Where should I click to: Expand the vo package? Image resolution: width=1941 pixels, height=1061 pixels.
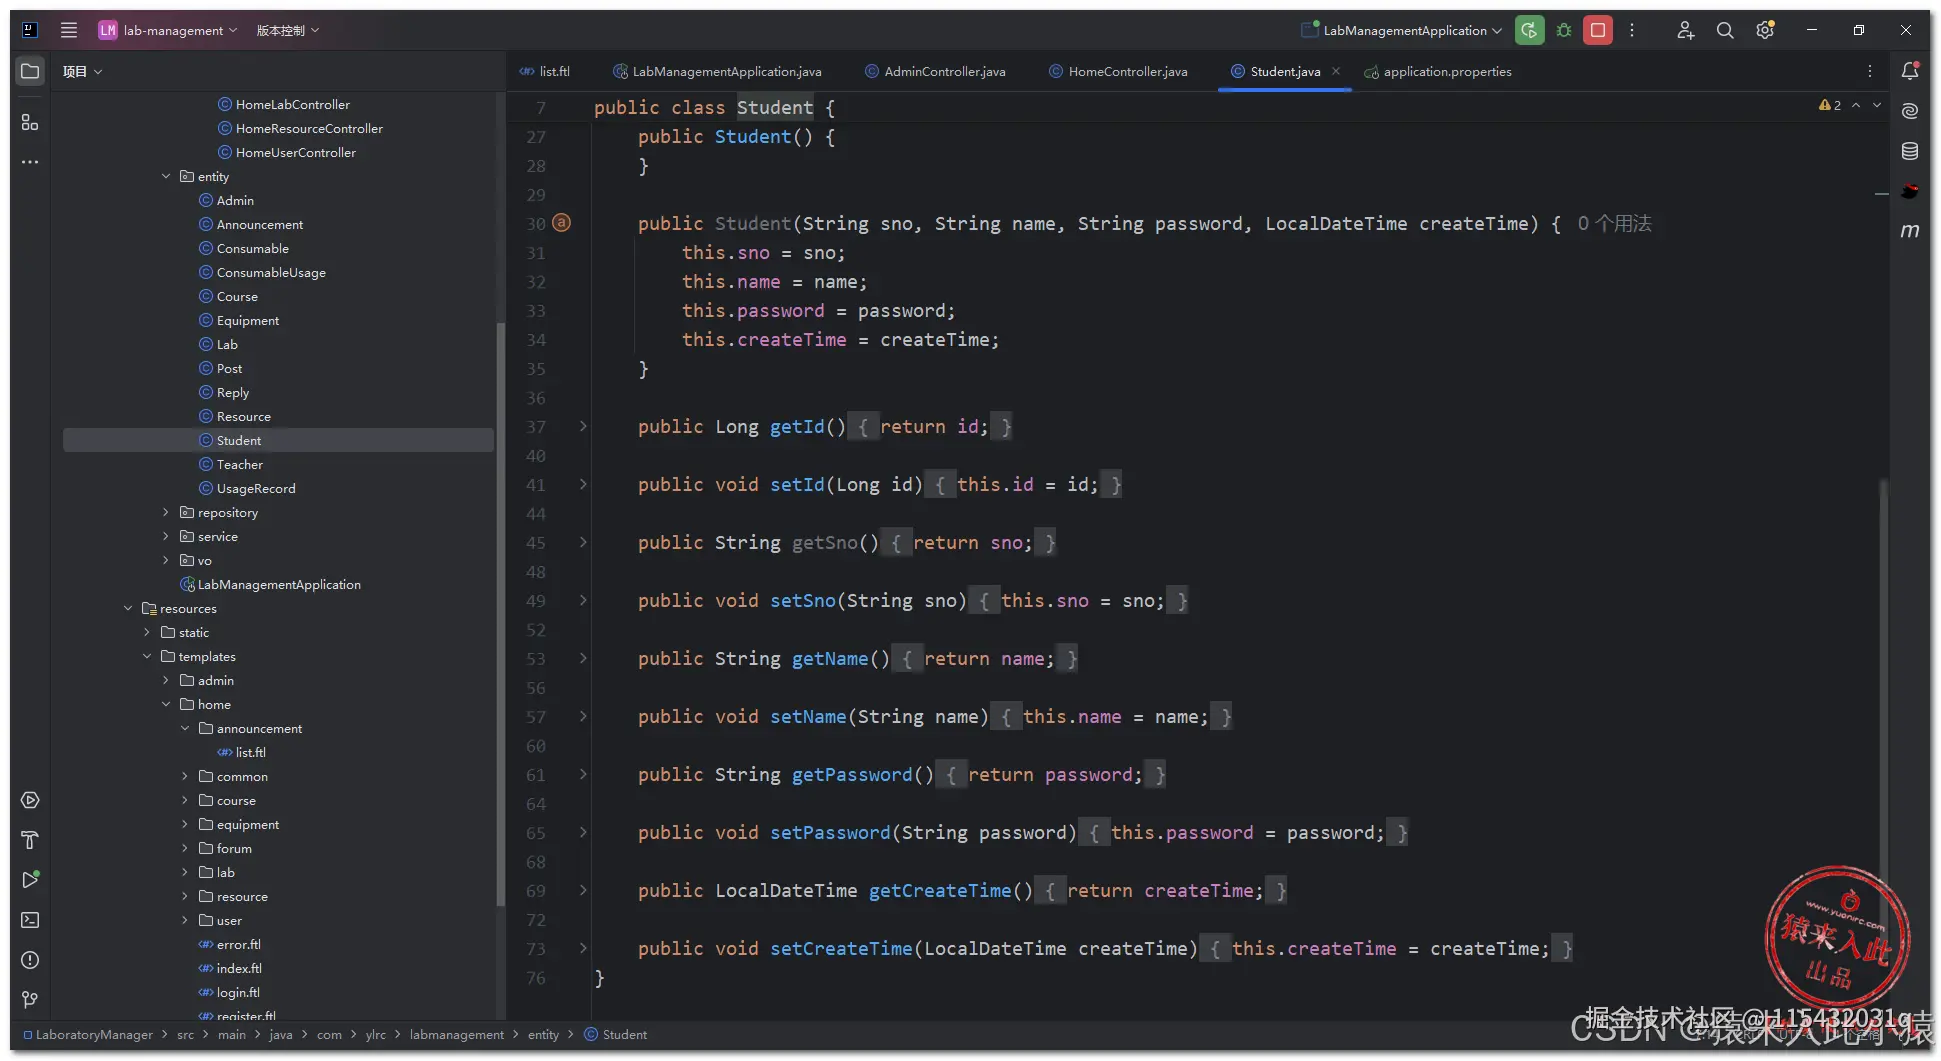(166, 560)
